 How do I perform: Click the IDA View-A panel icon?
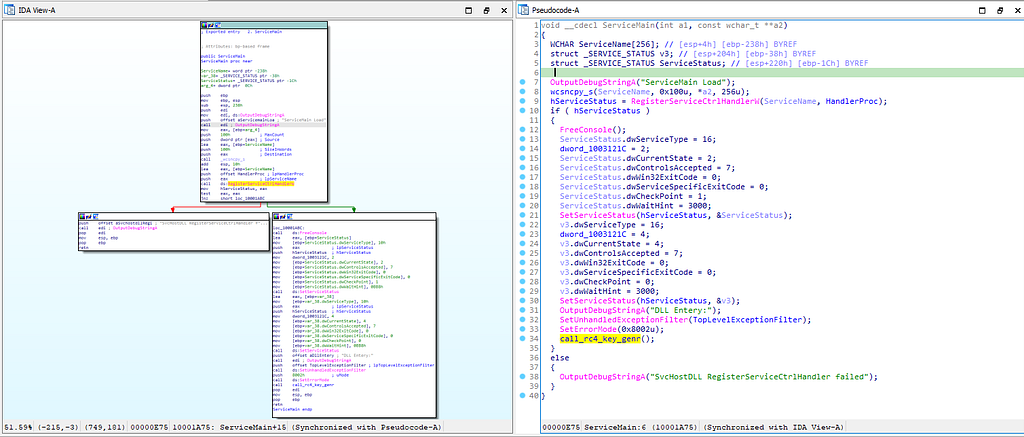pyautogui.click(x=8, y=10)
